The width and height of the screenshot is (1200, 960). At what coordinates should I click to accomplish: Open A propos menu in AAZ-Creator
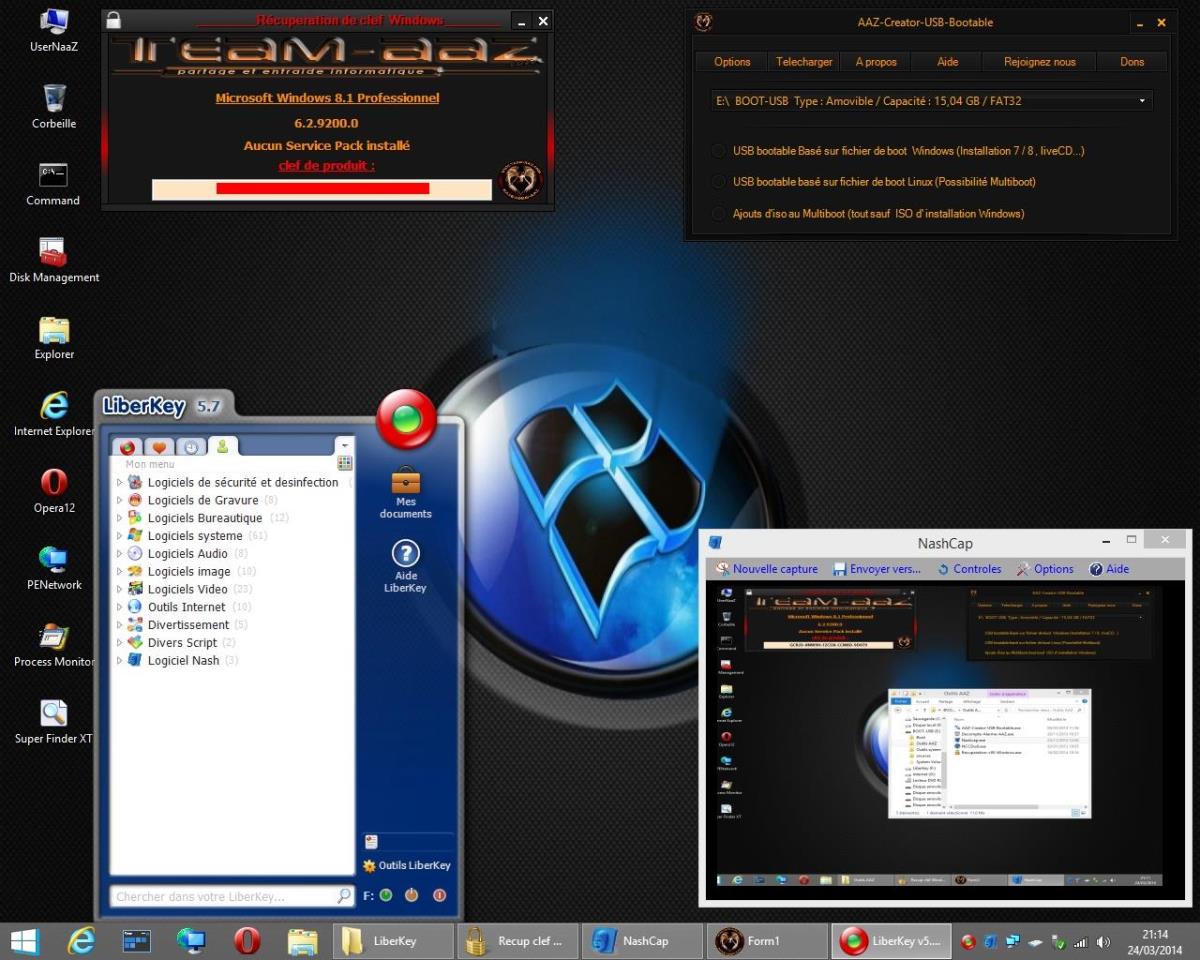coord(876,62)
